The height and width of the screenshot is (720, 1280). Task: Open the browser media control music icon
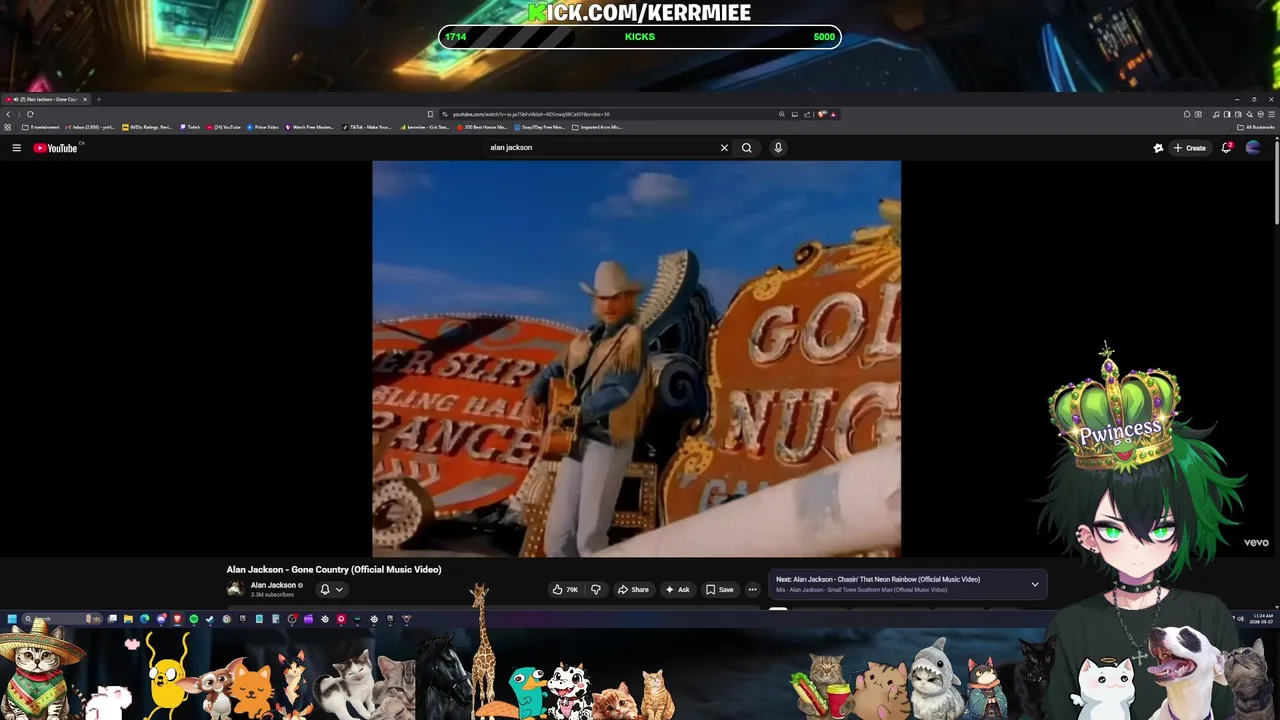pyautogui.click(x=1216, y=114)
